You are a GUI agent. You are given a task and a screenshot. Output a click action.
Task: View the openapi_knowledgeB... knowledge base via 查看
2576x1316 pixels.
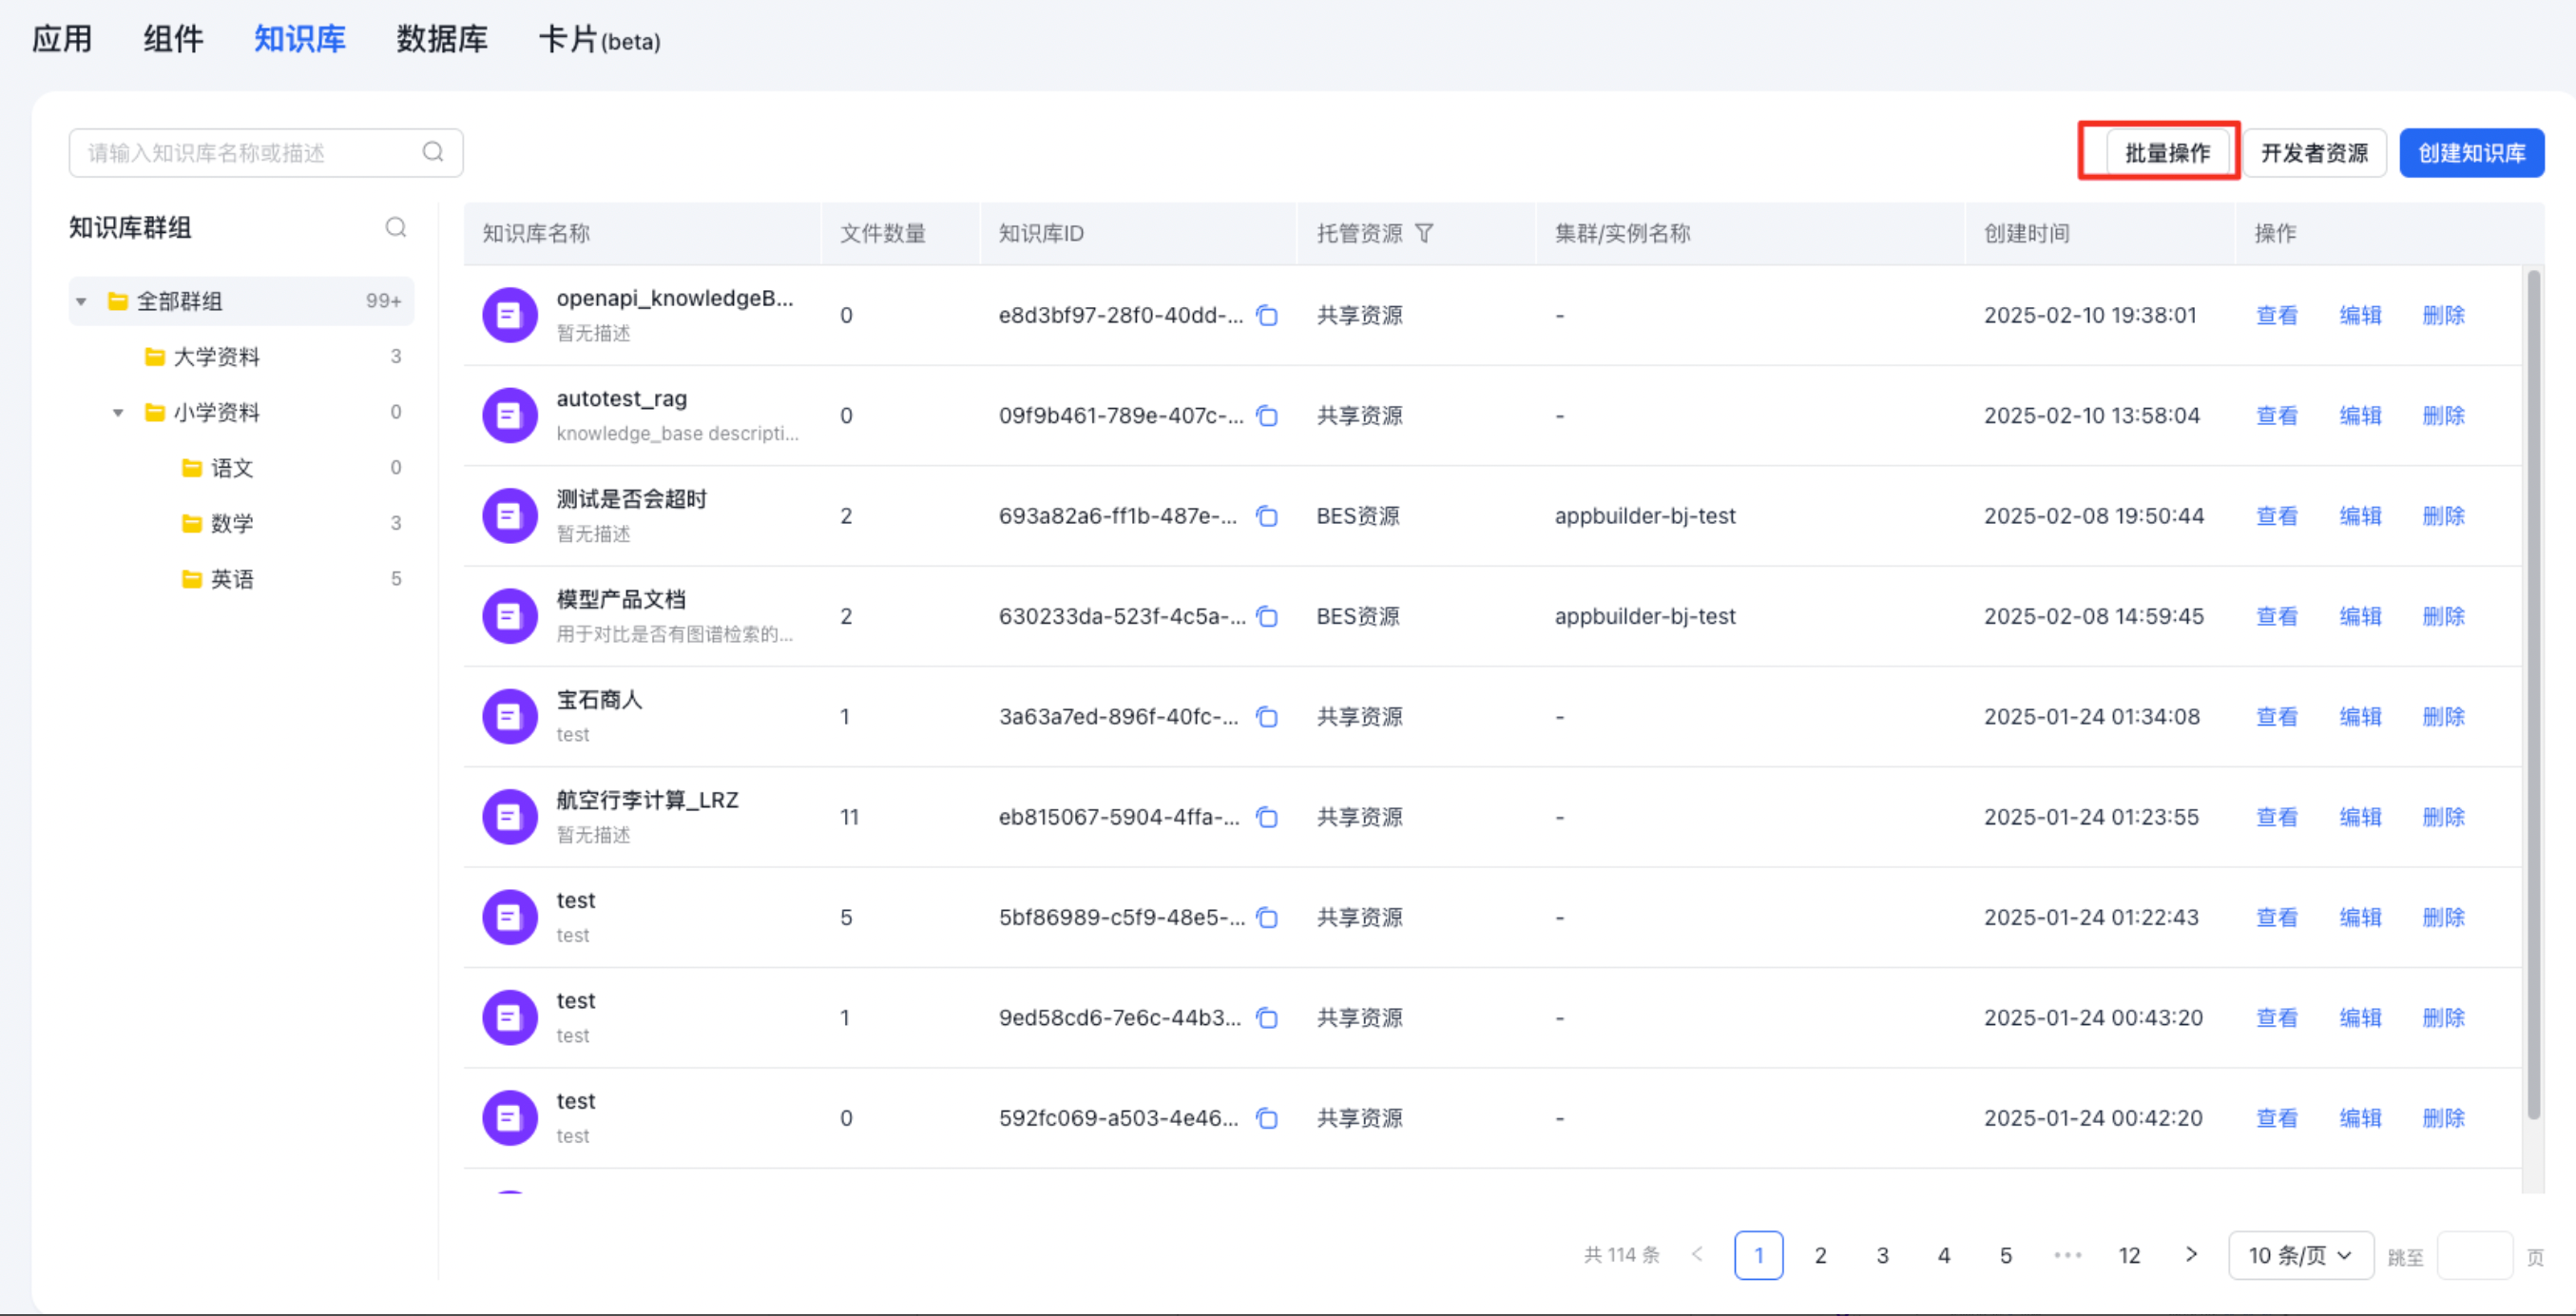[x=2277, y=316]
